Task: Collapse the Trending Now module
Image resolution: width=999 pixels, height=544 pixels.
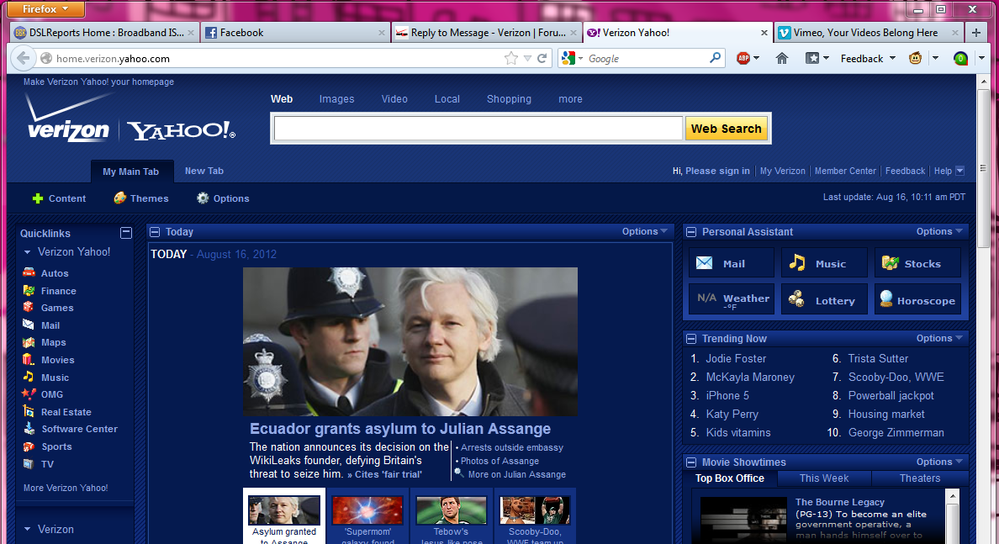Action: [x=691, y=338]
